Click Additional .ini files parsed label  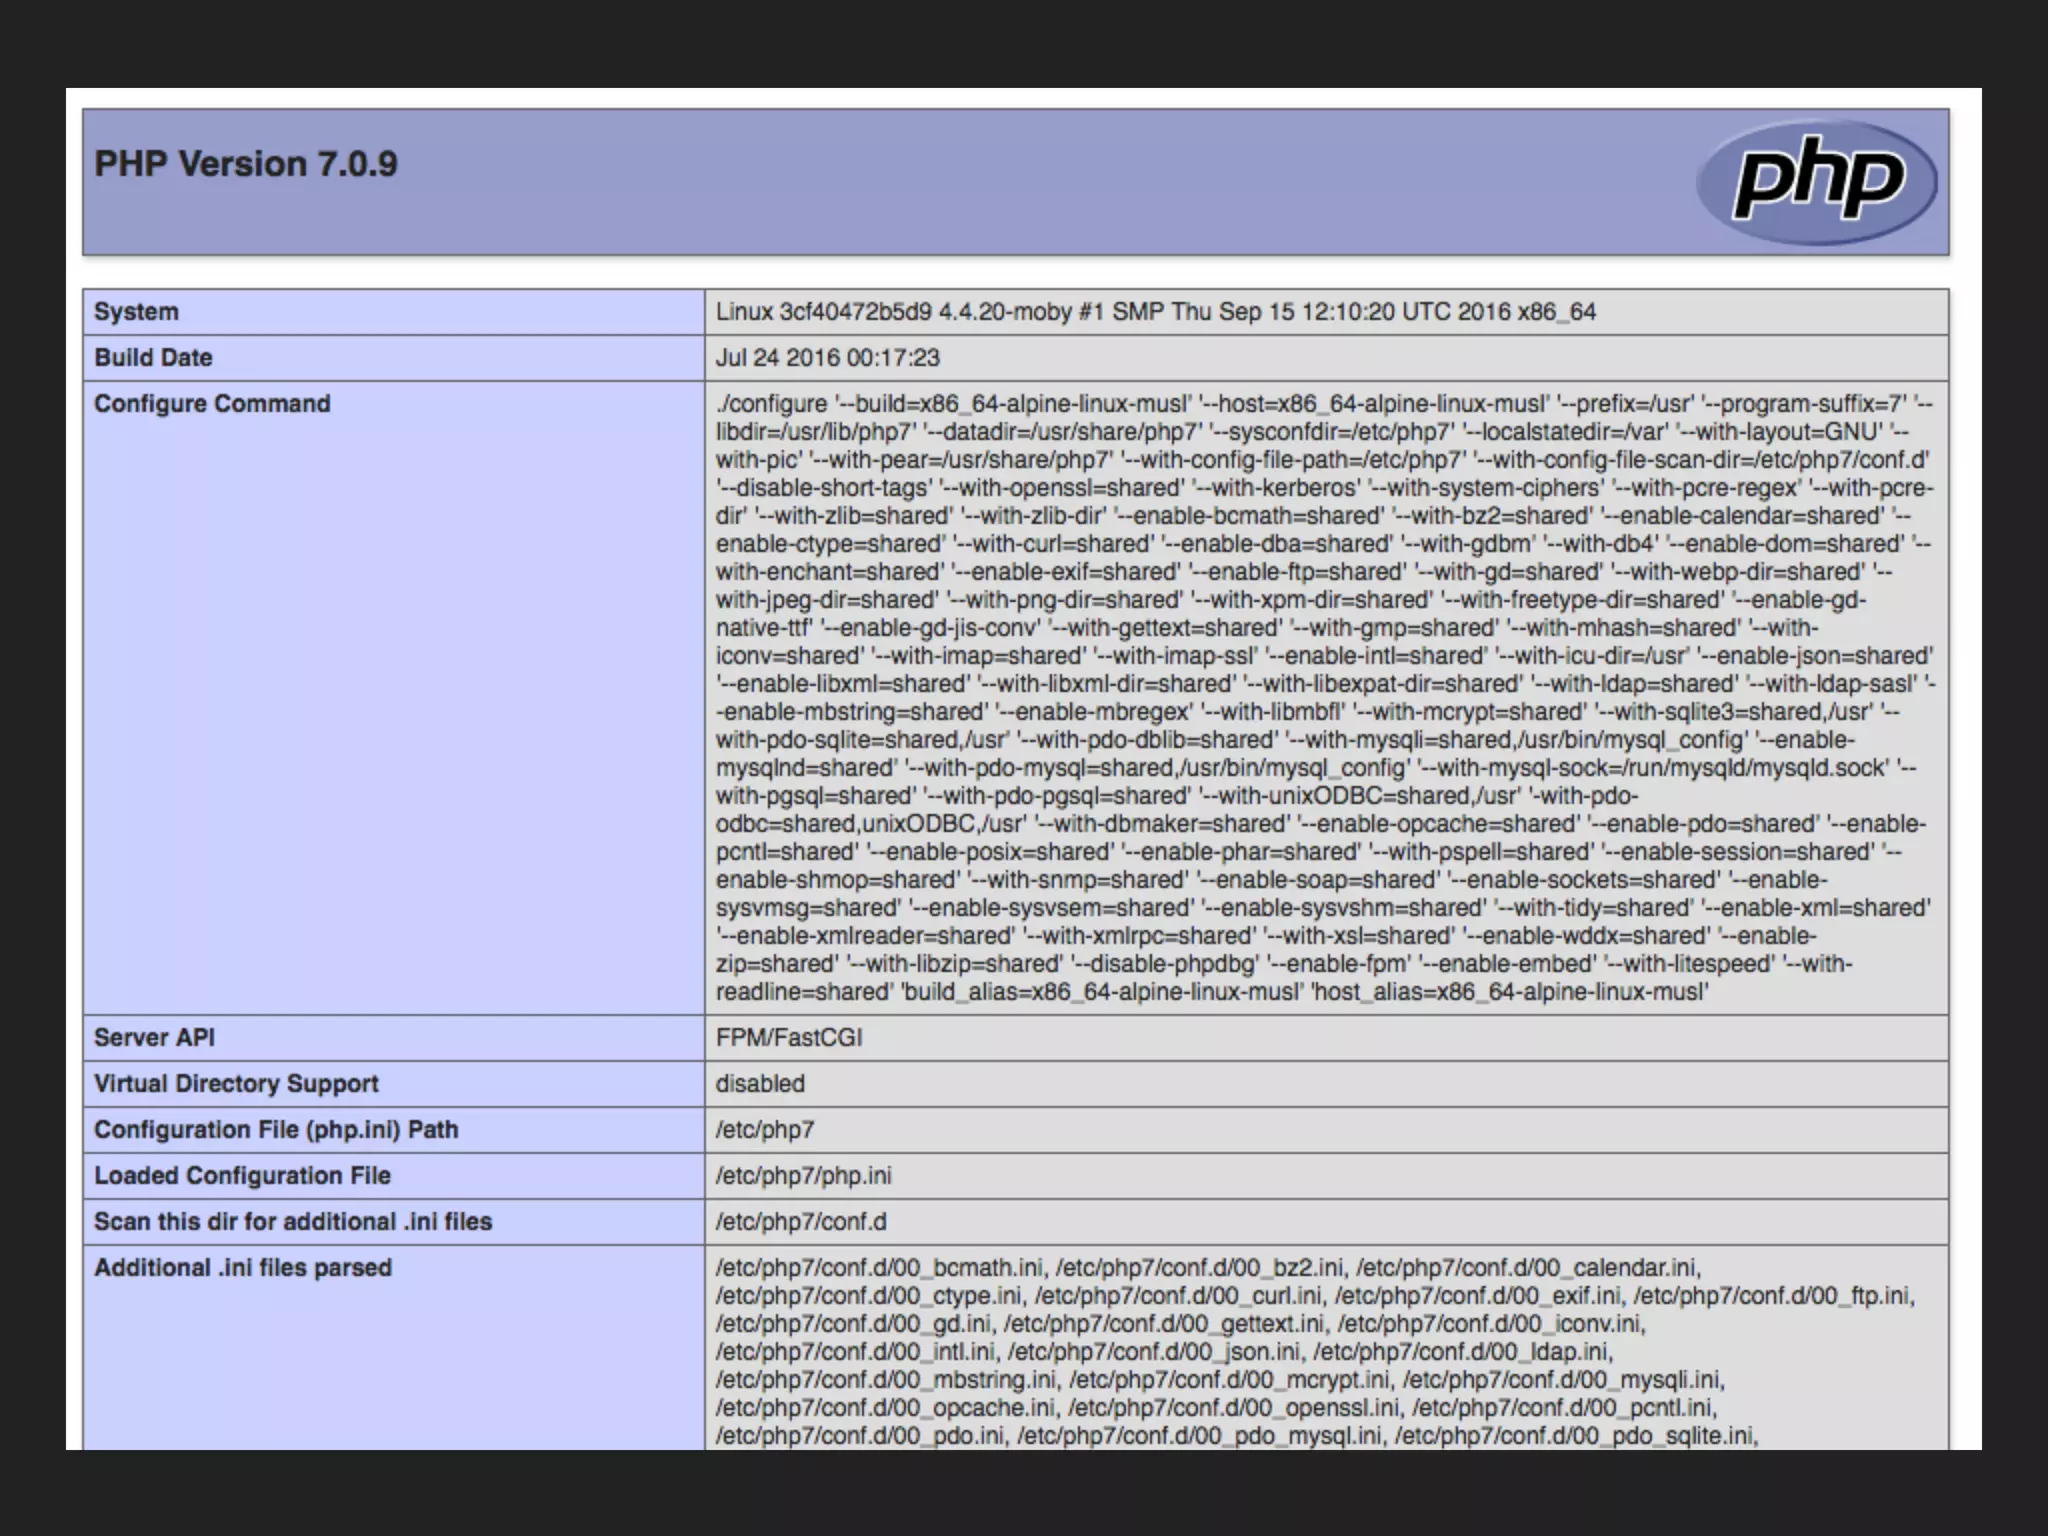[x=243, y=1268]
